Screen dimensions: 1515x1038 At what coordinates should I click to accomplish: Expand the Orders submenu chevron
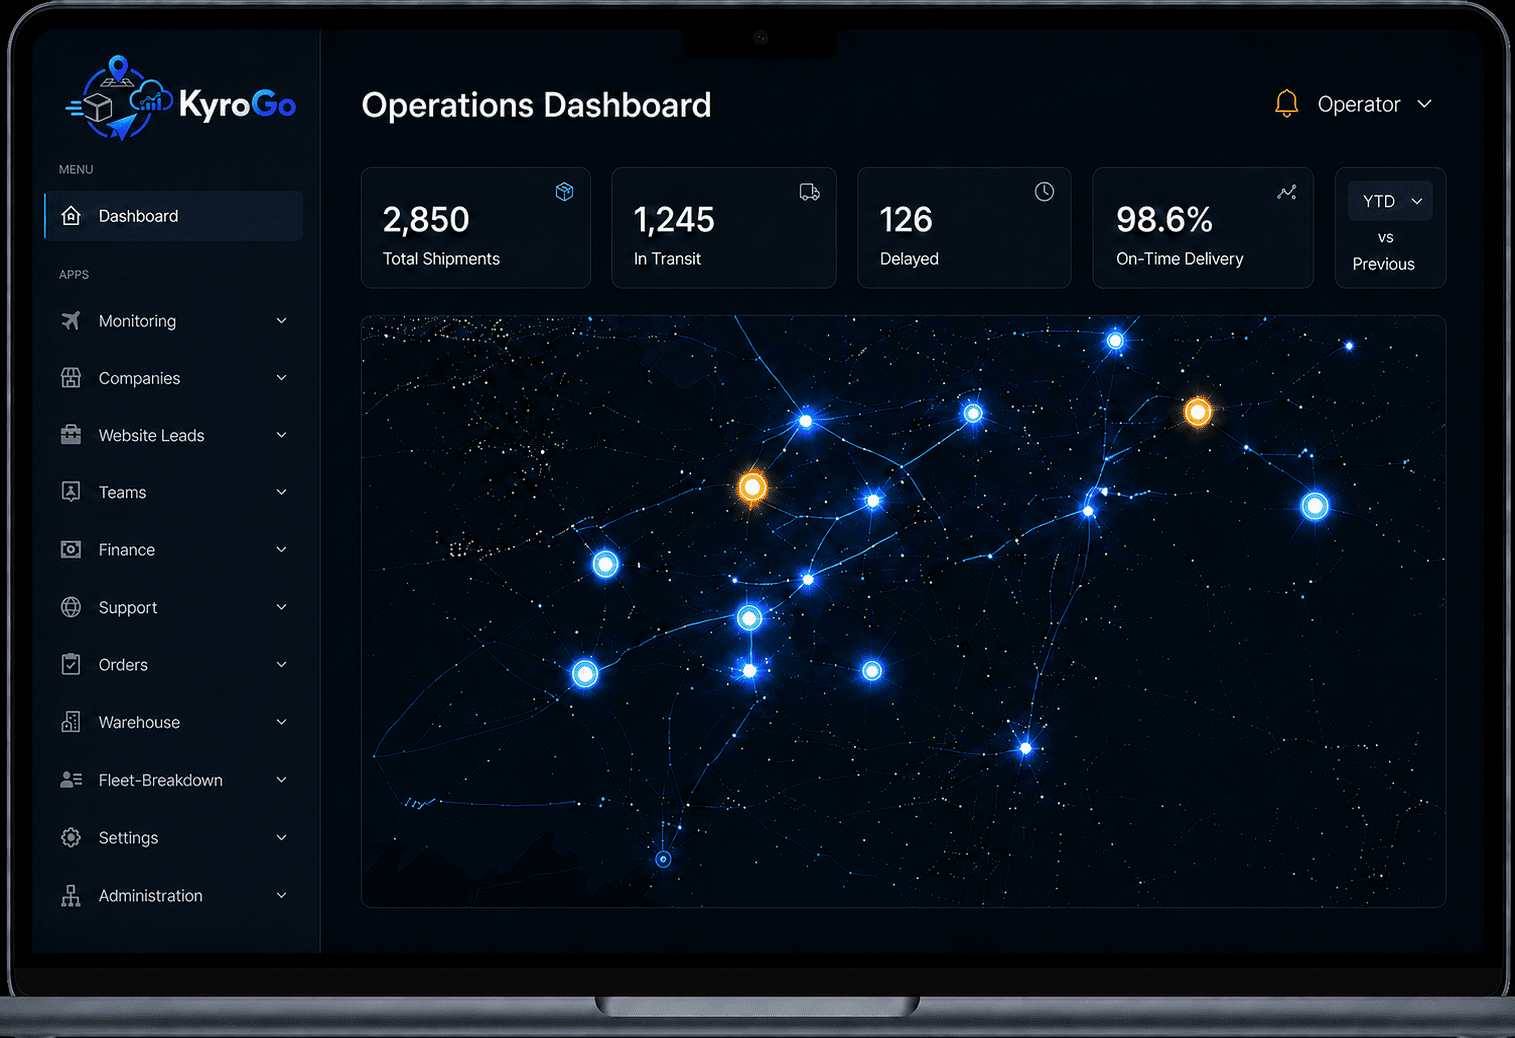click(x=281, y=664)
